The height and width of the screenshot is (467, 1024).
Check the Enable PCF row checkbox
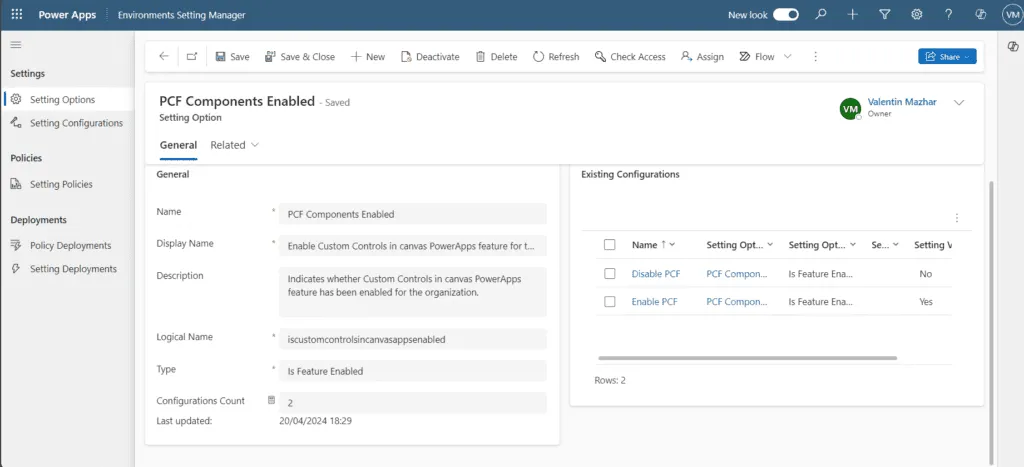click(609, 302)
